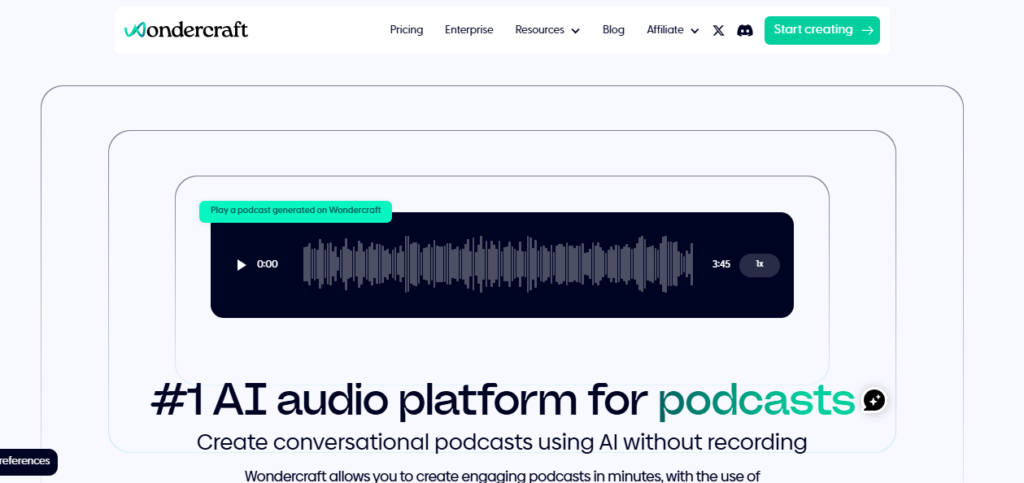Screen dimensions: 1024x483
Task: Open the X (Twitter) icon link
Action: tap(718, 30)
